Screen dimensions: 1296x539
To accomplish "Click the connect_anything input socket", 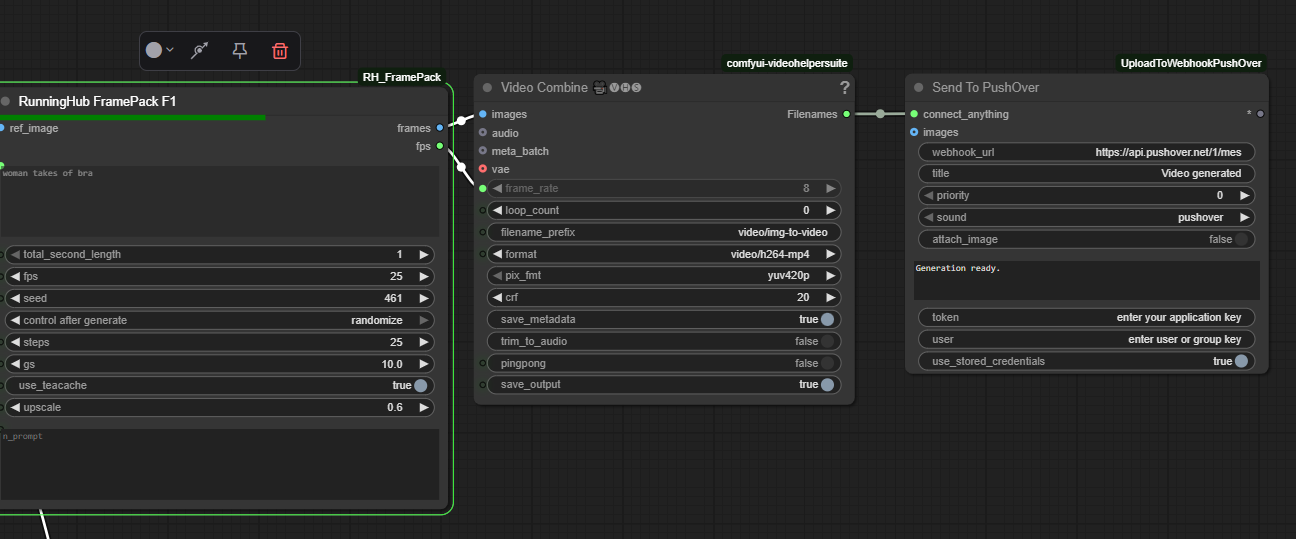I will click(x=914, y=114).
